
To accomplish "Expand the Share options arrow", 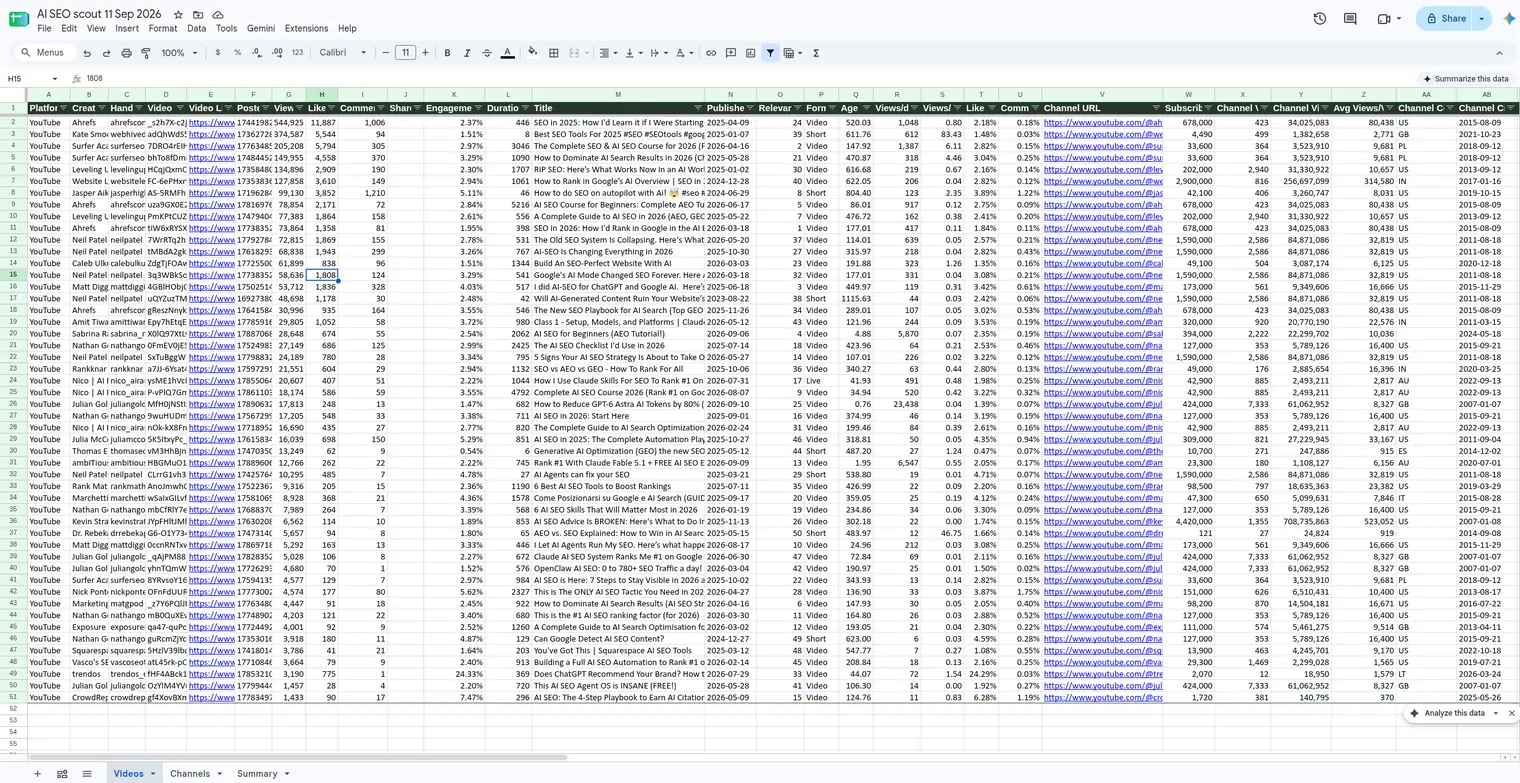I will [1481, 18].
